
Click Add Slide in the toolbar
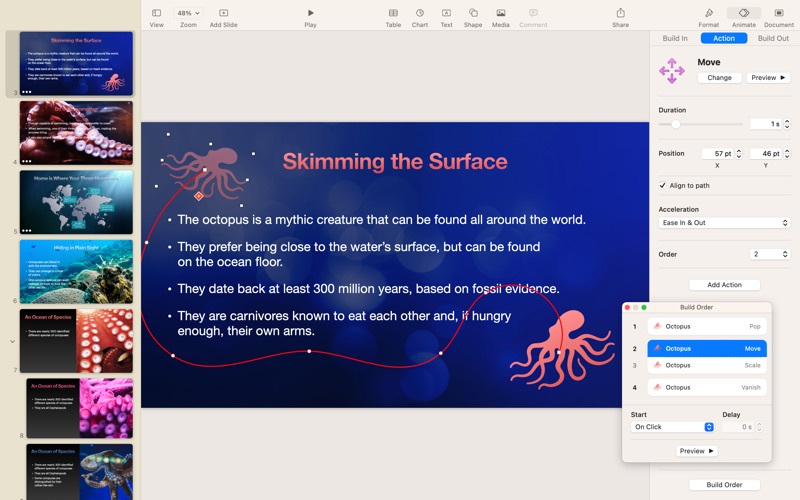(x=223, y=13)
